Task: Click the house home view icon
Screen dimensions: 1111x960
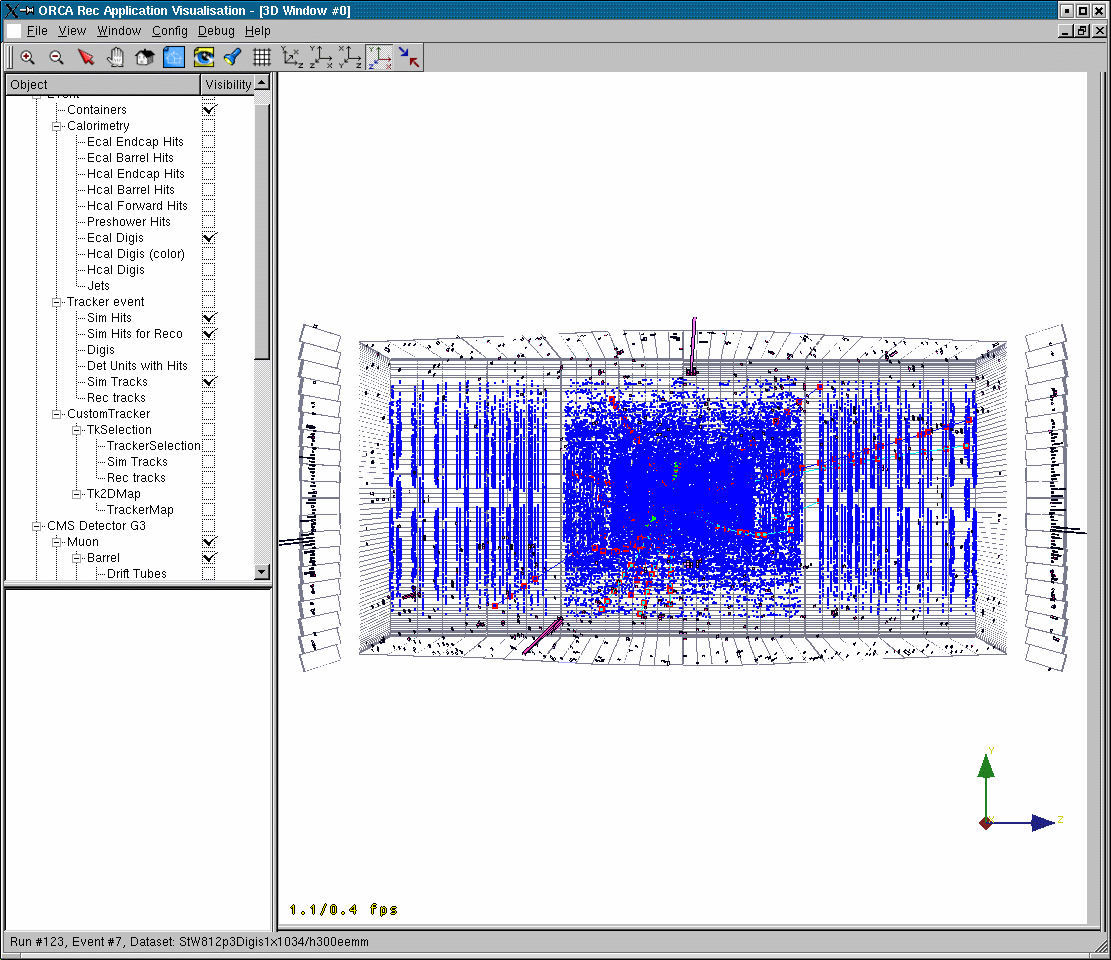Action: [x=144, y=58]
